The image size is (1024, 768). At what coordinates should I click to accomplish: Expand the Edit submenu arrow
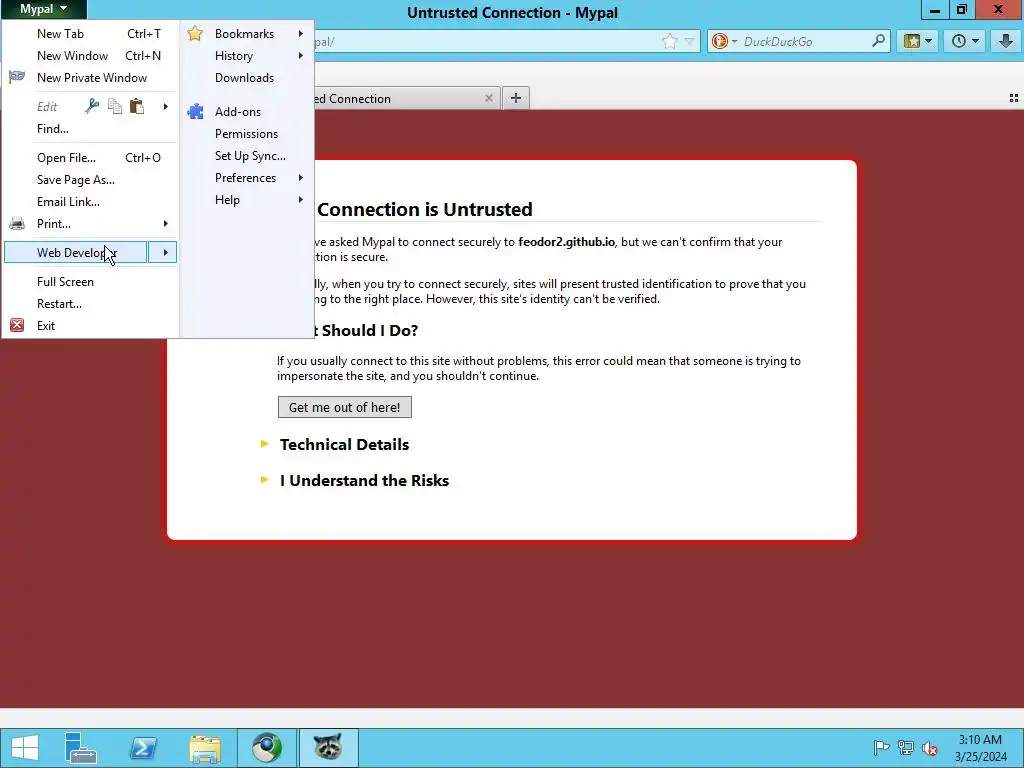(x=165, y=106)
